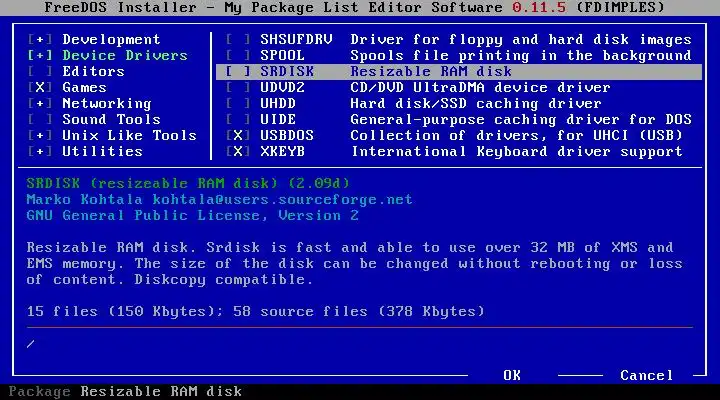Screen dimensions: 720x400
Task: Click 'Driver for floppy and hard disk images' description
Action: tap(521, 40)
